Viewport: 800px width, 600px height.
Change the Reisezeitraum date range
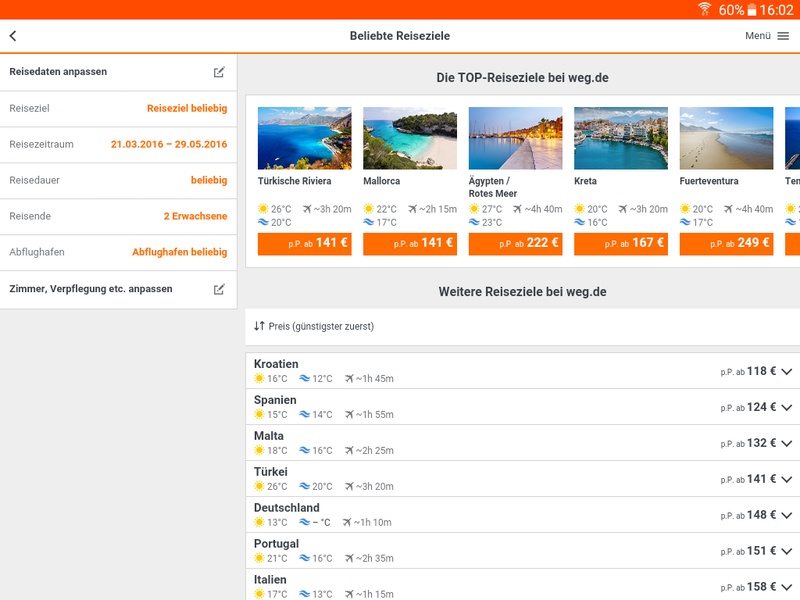(x=169, y=144)
